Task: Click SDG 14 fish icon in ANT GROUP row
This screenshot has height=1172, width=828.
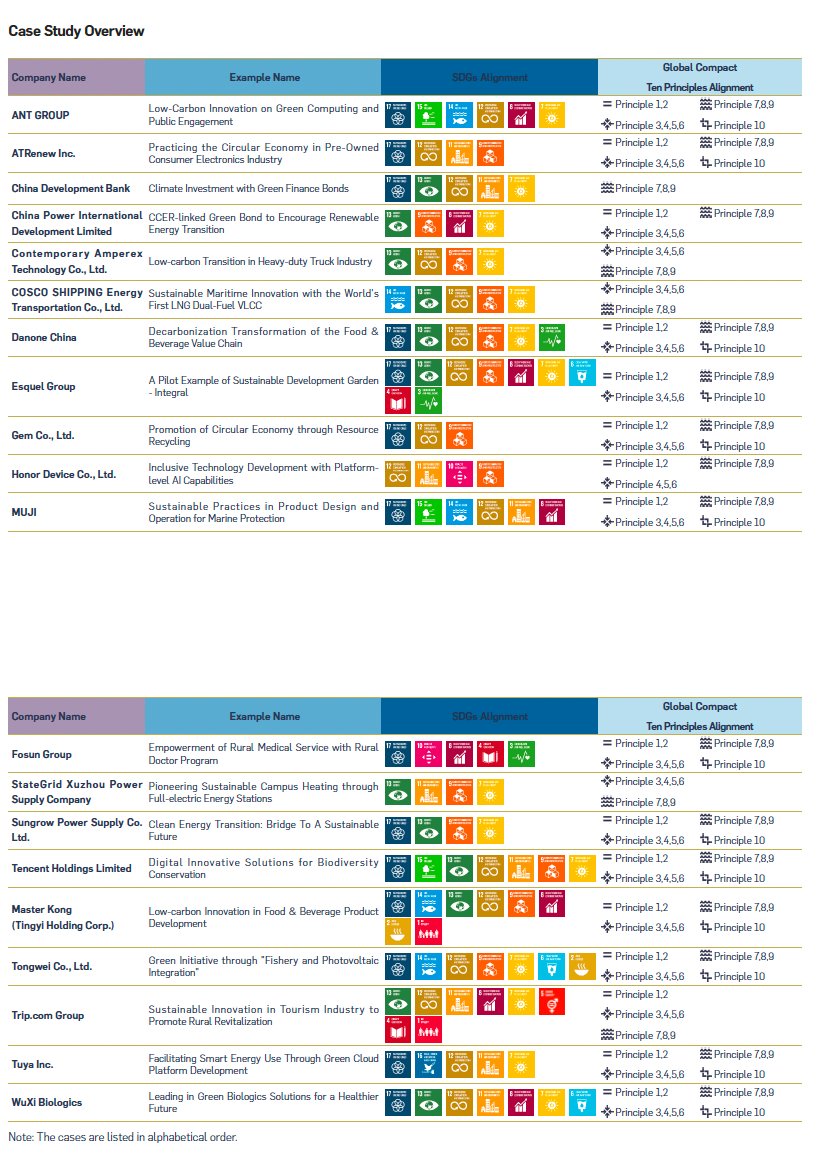Action: coord(460,115)
